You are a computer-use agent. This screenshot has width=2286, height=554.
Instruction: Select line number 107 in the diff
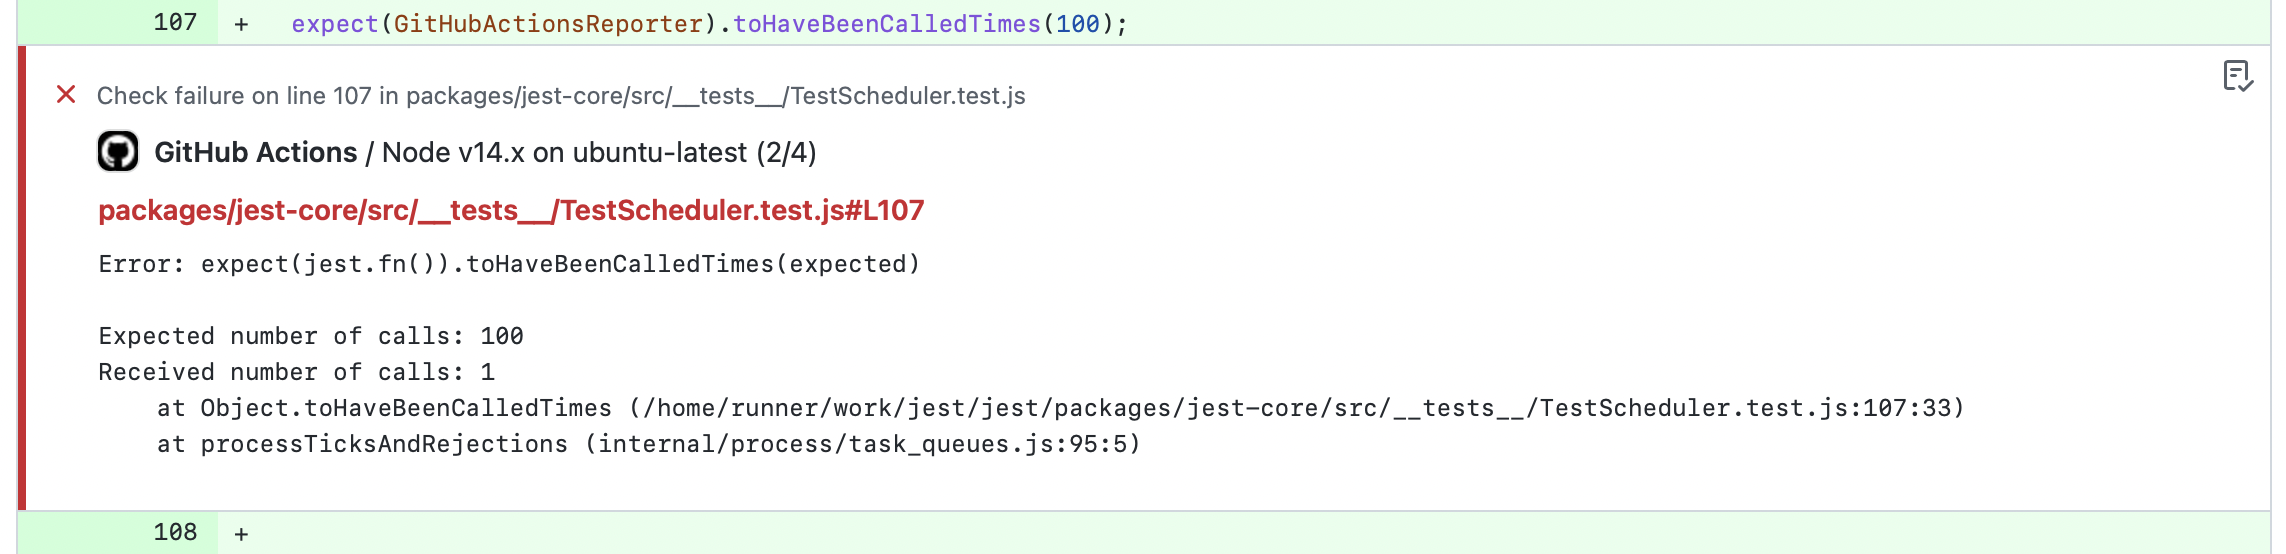tap(175, 23)
